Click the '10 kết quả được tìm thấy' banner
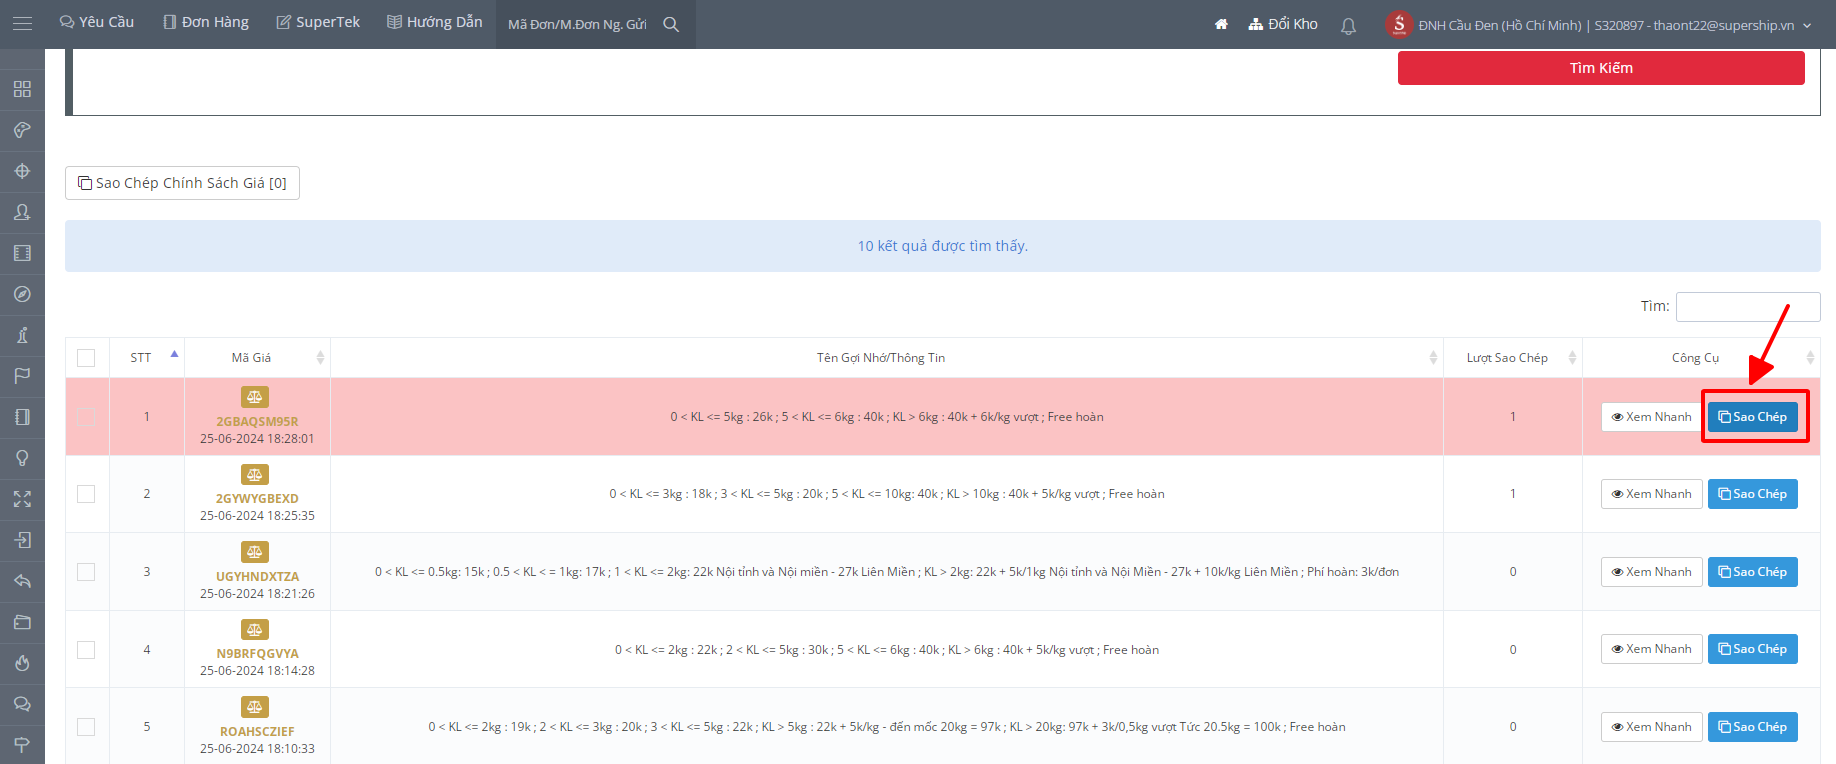This screenshot has height=764, width=1836. (x=943, y=246)
